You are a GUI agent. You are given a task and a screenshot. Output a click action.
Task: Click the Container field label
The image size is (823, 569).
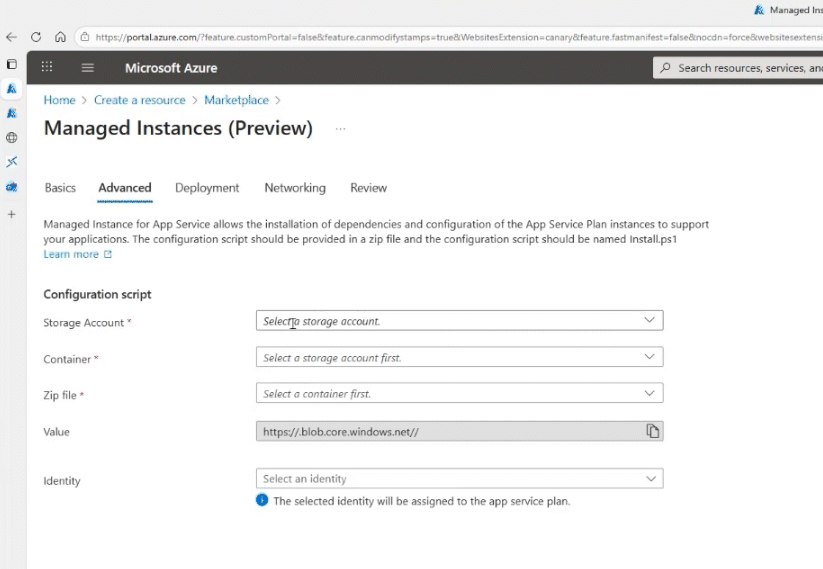[x=67, y=360]
